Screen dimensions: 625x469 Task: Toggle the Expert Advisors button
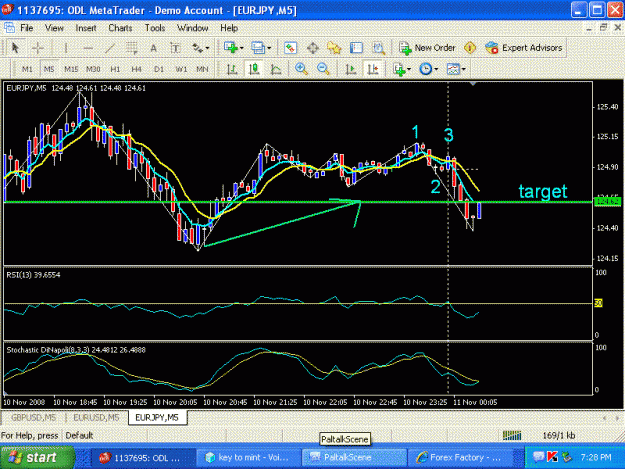pyautogui.click(x=523, y=48)
